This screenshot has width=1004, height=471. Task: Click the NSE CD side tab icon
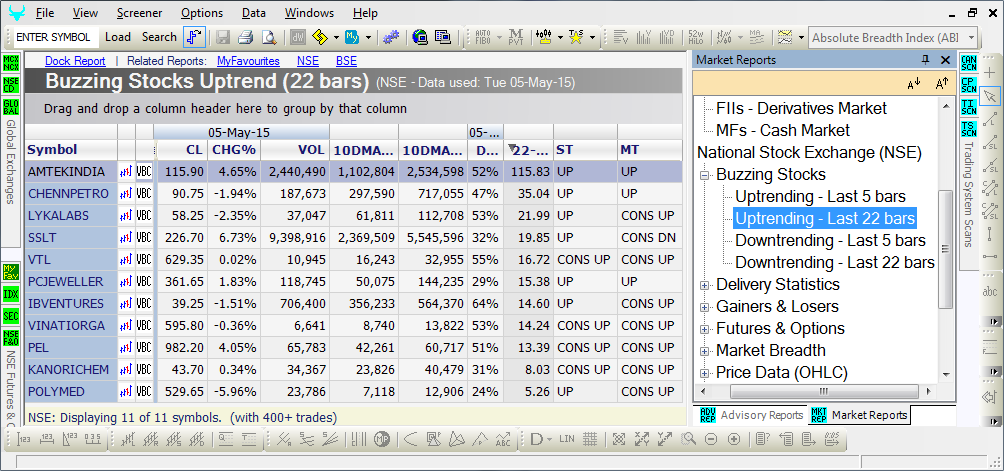pyautogui.click(x=11, y=84)
